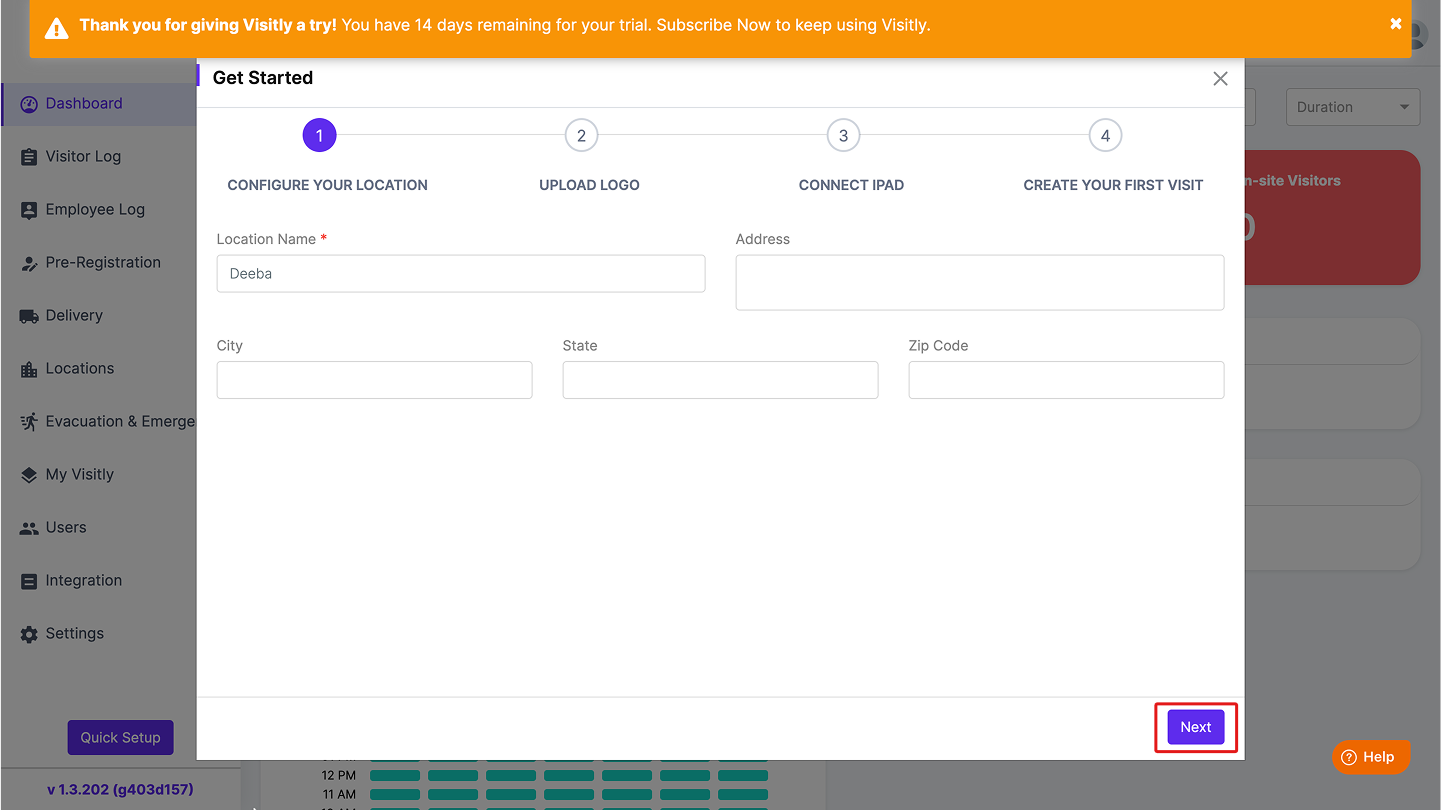Click the Zip Code input field
Image resolution: width=1441 pixels, height=811 pixels.
[1066, 380]
